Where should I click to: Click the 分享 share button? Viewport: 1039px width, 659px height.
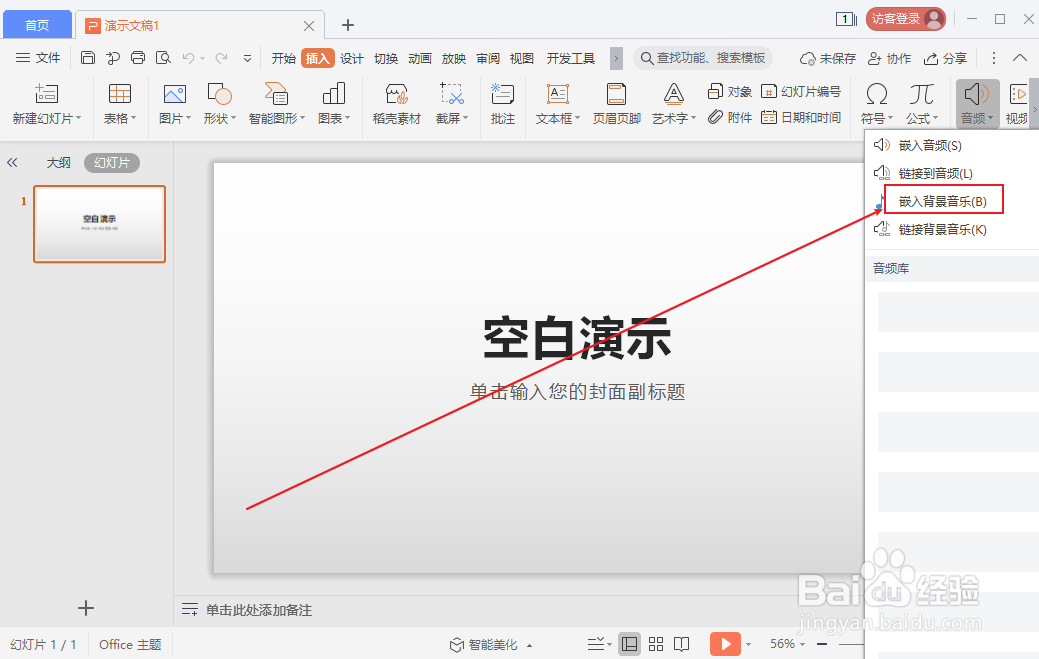click(x=946, y=58)
